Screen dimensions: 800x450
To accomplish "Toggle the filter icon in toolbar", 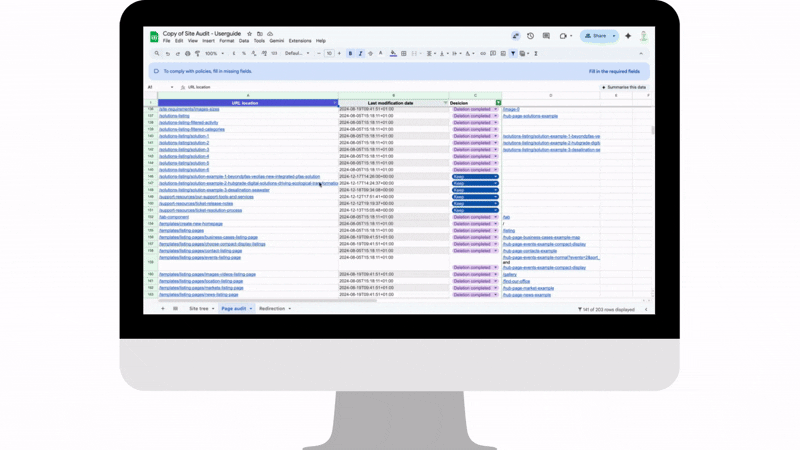I will tap(513, 54).
